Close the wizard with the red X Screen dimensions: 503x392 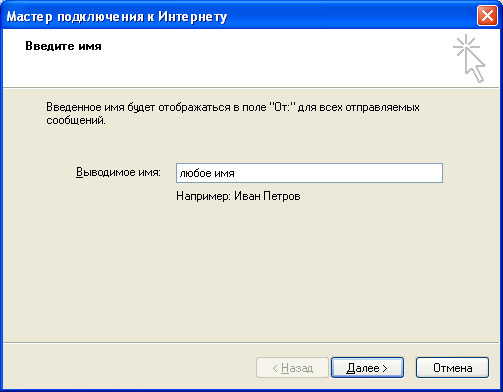click(x=487, y=16)
